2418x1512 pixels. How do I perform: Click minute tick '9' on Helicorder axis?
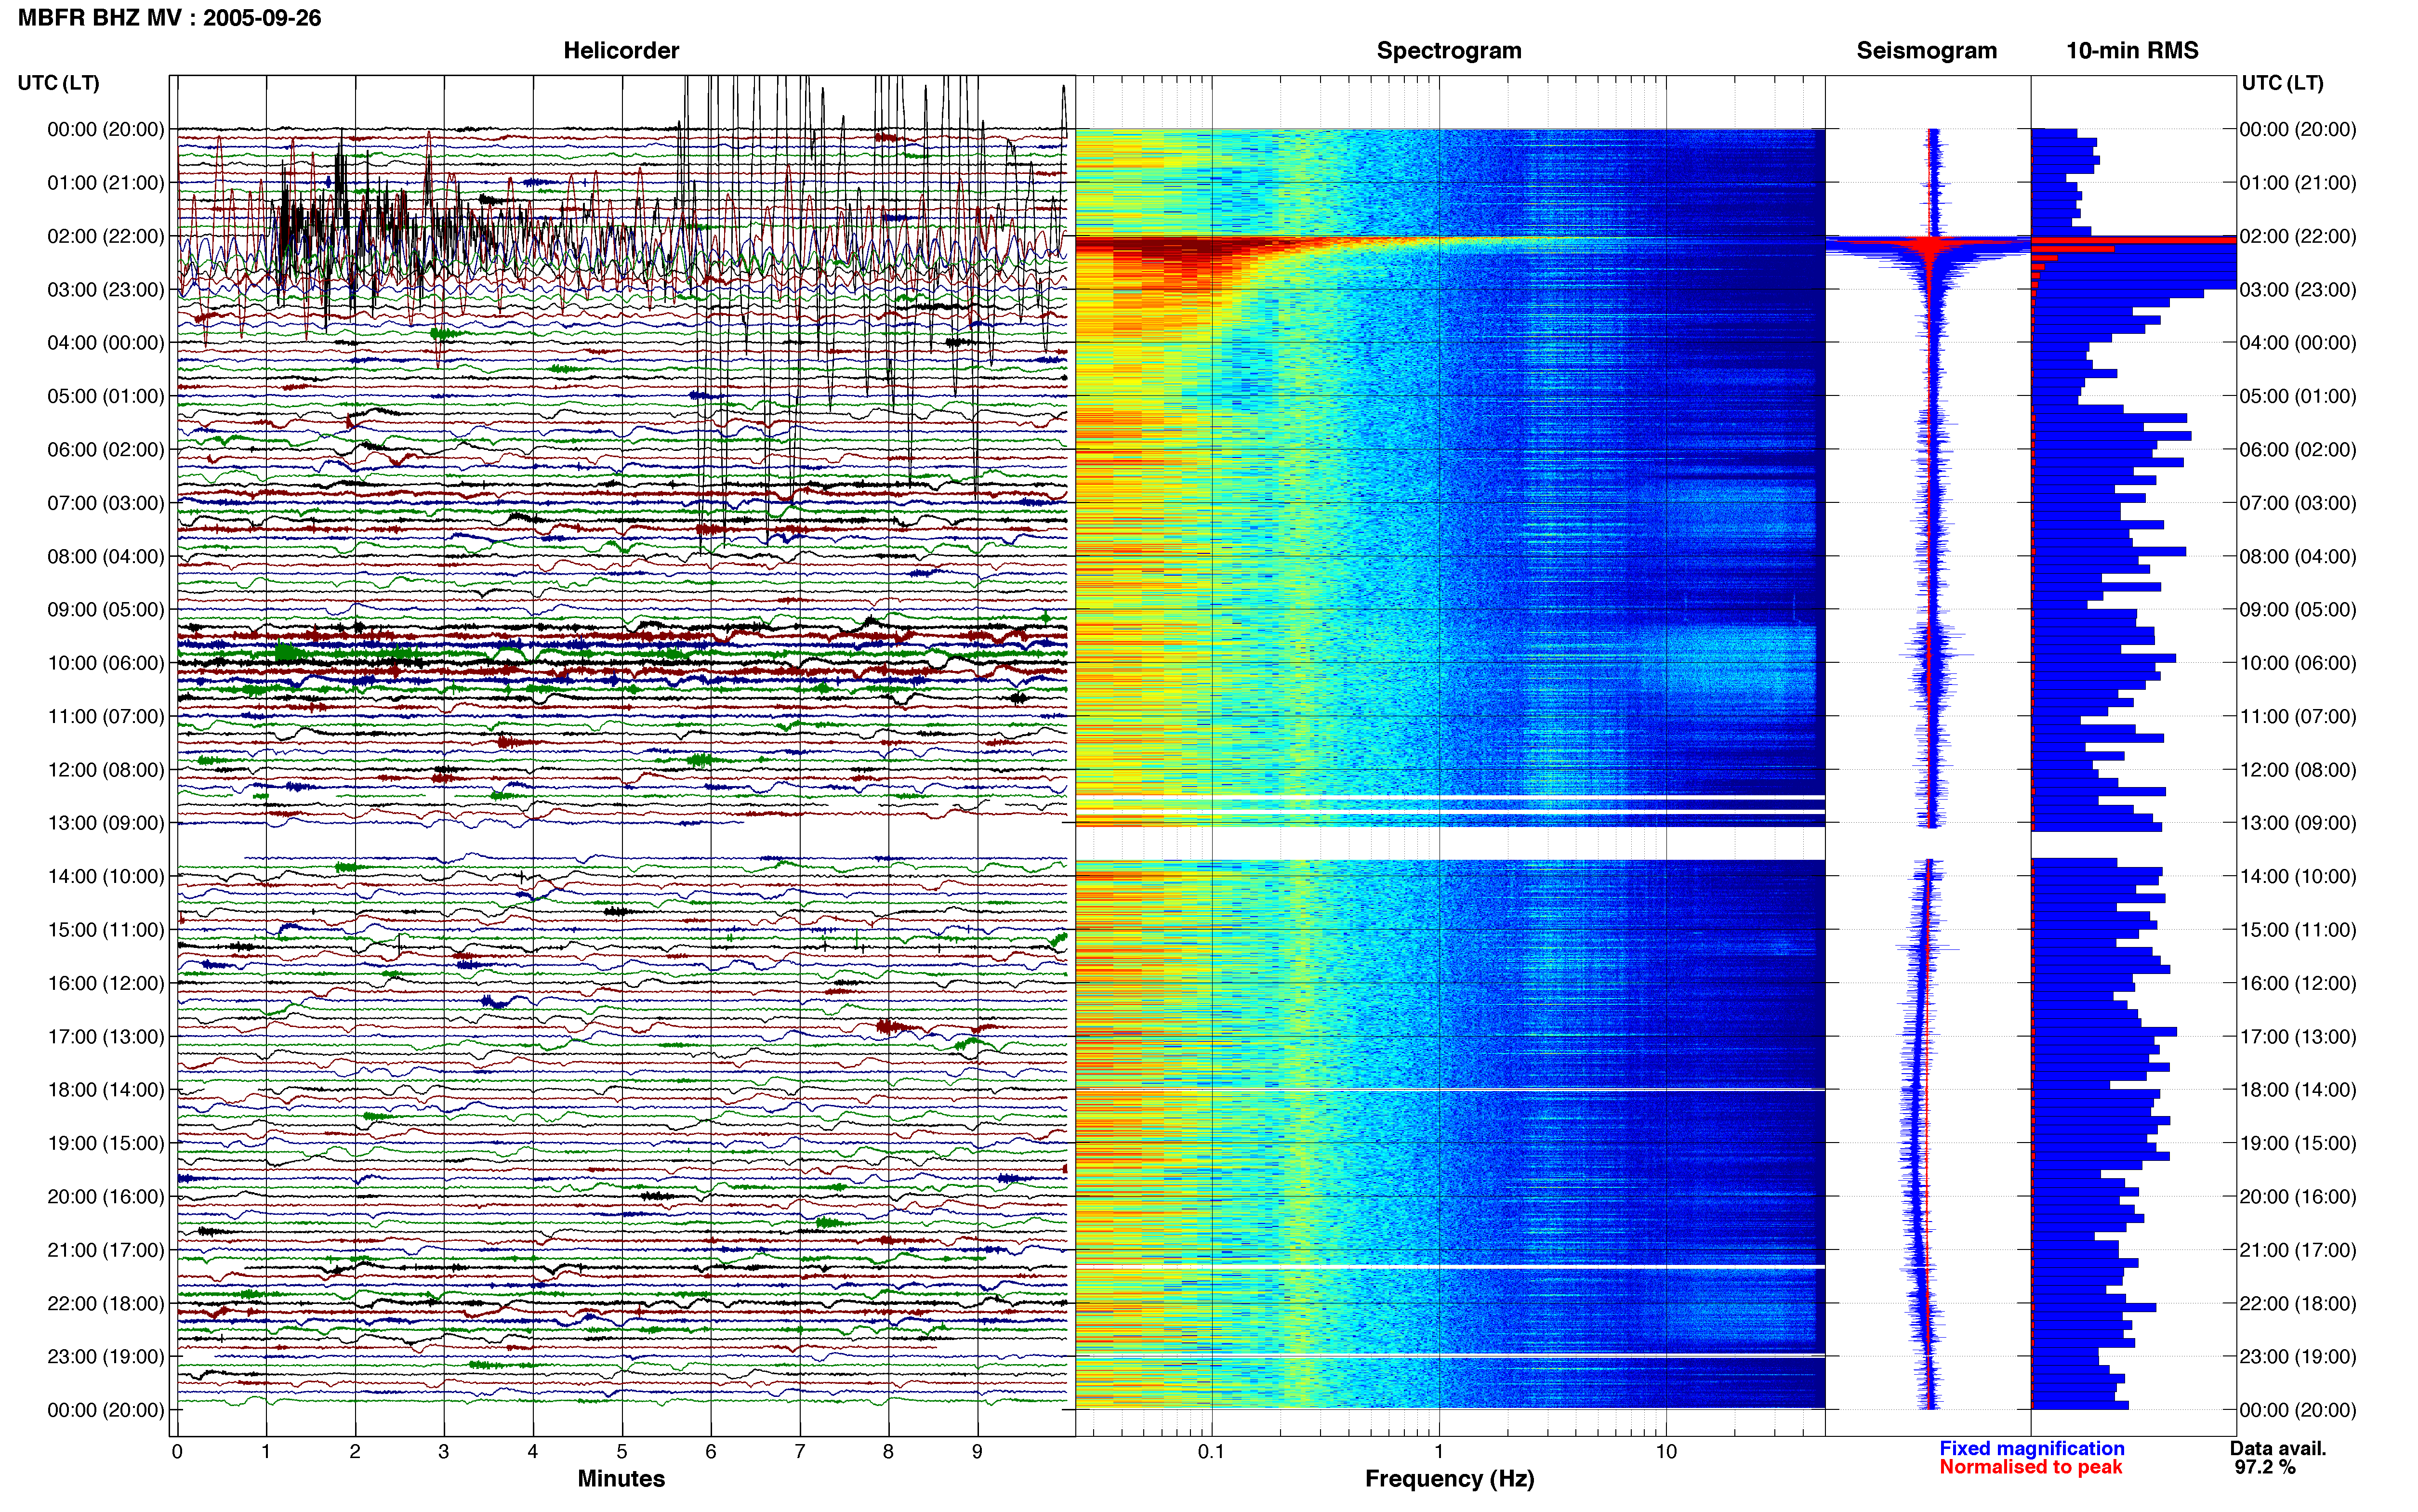[x=977, y=1452]
